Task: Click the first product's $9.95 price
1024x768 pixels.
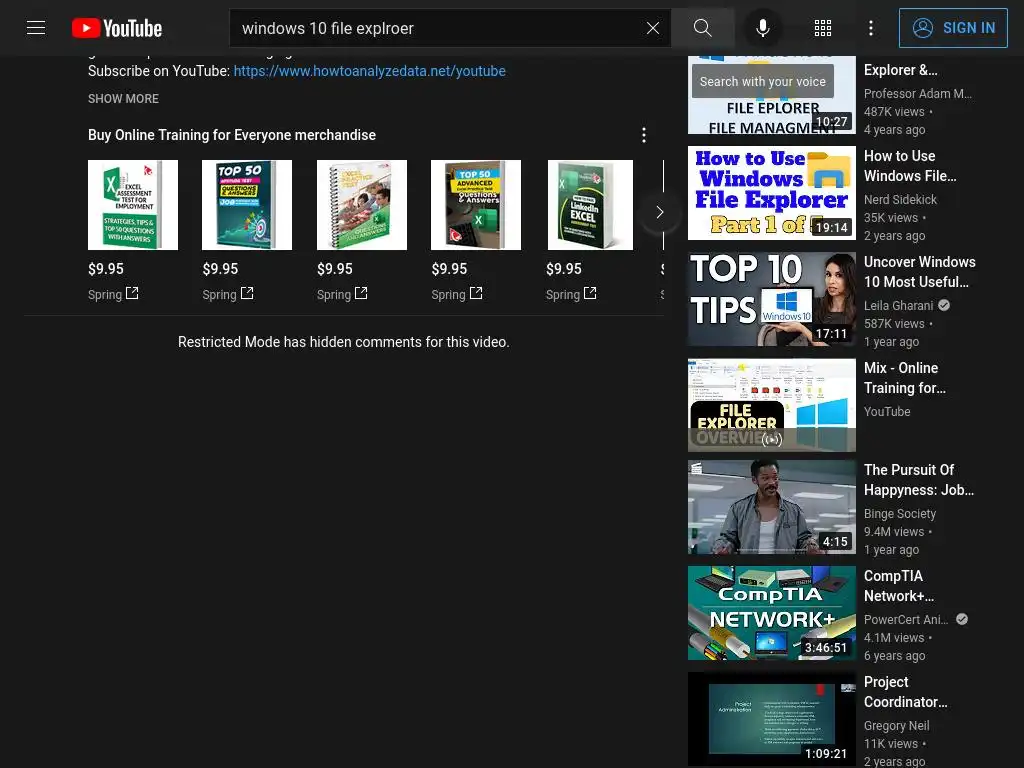Action: [x=106, y=269]
